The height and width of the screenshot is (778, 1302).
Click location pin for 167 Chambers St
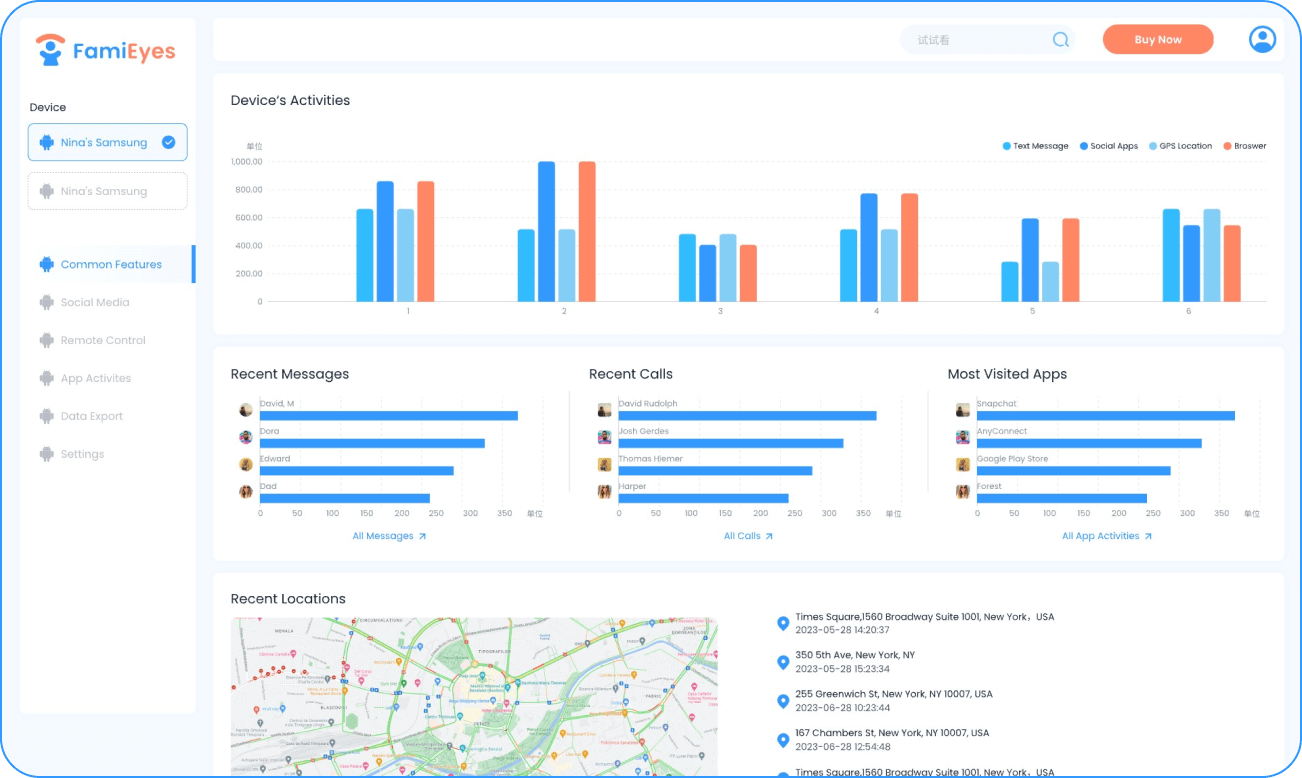pos(783,740)
